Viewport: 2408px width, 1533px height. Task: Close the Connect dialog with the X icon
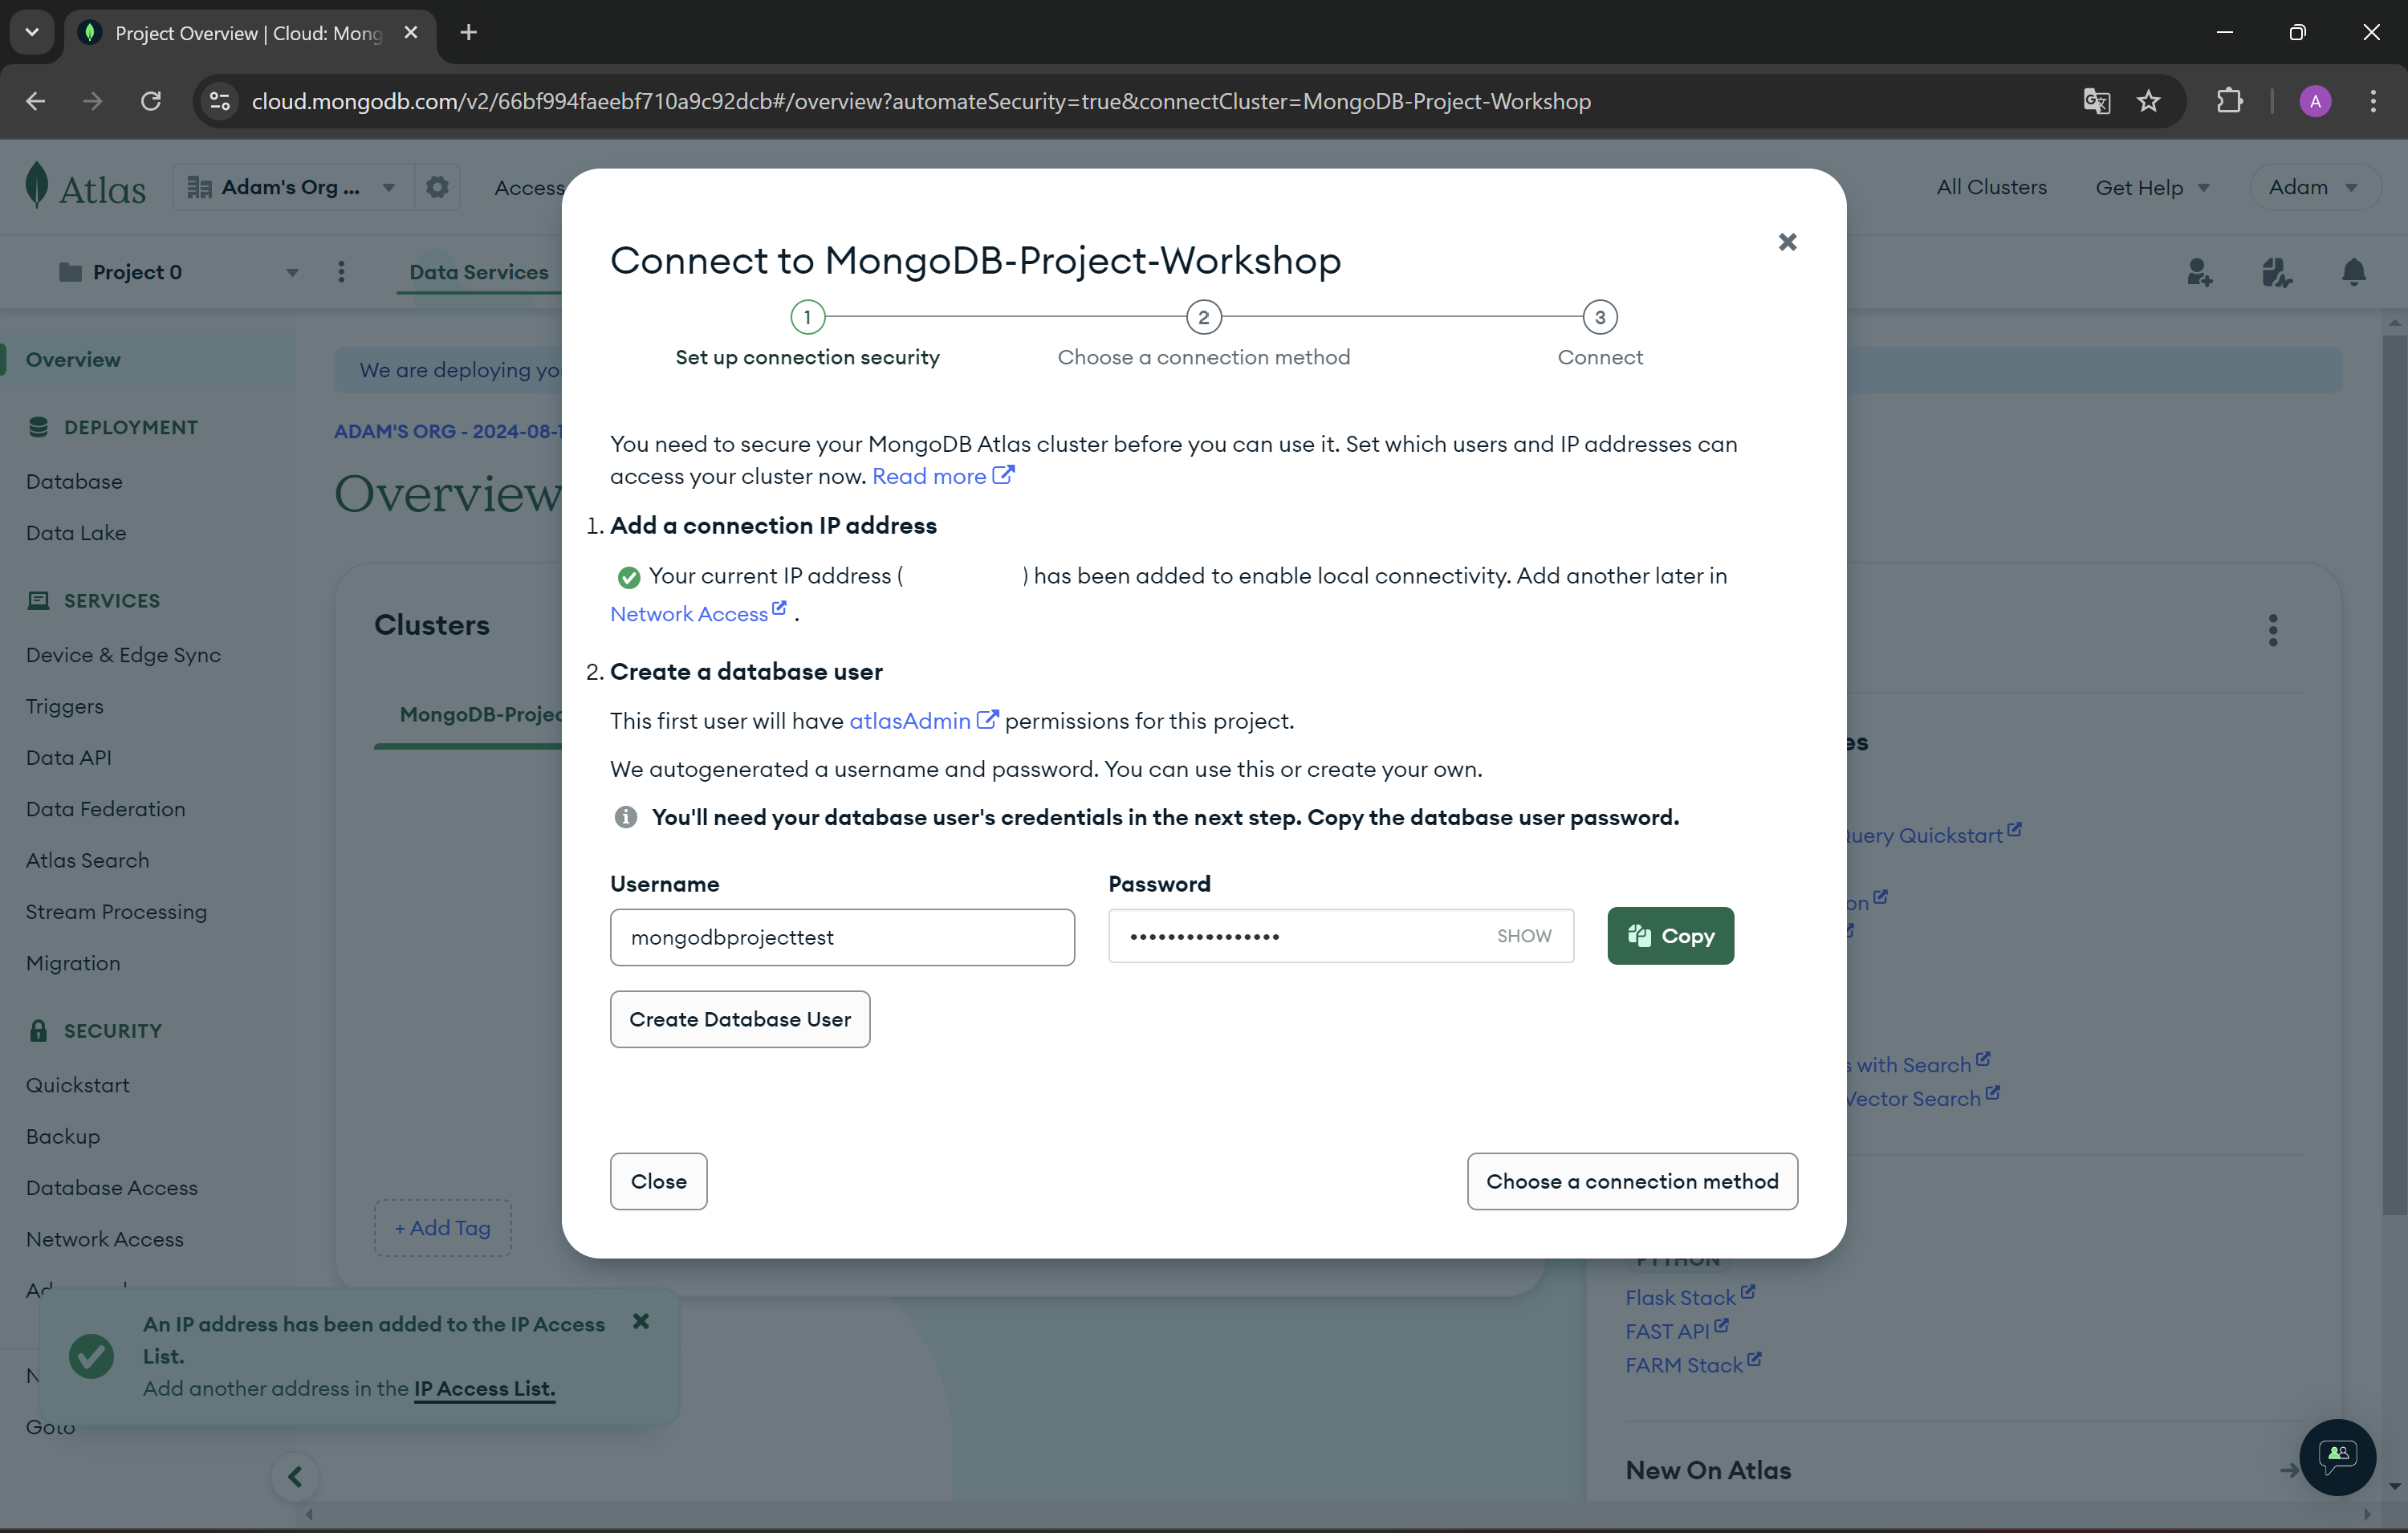1787,242
